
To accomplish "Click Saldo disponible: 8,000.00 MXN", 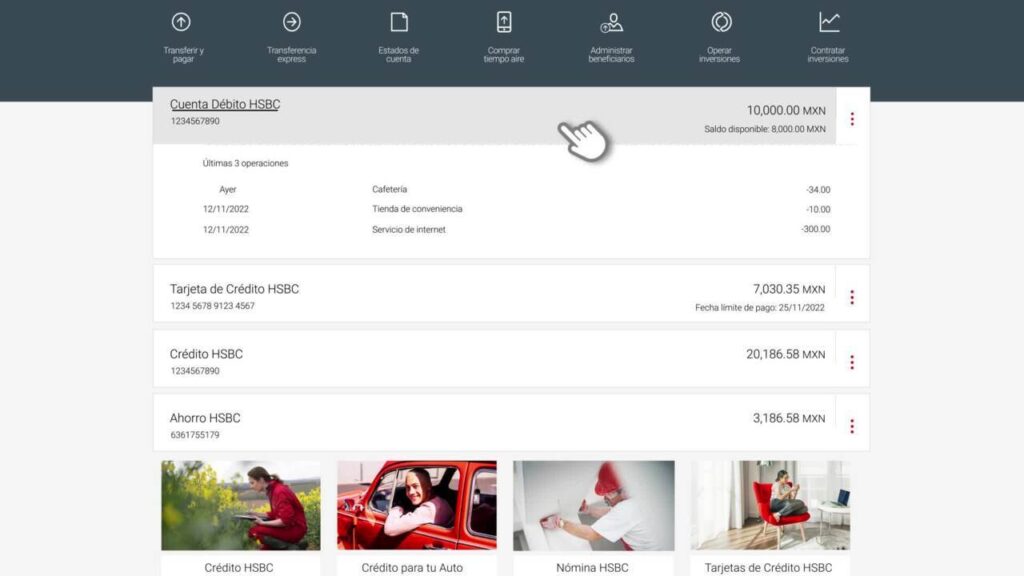I will coord(765,129).
